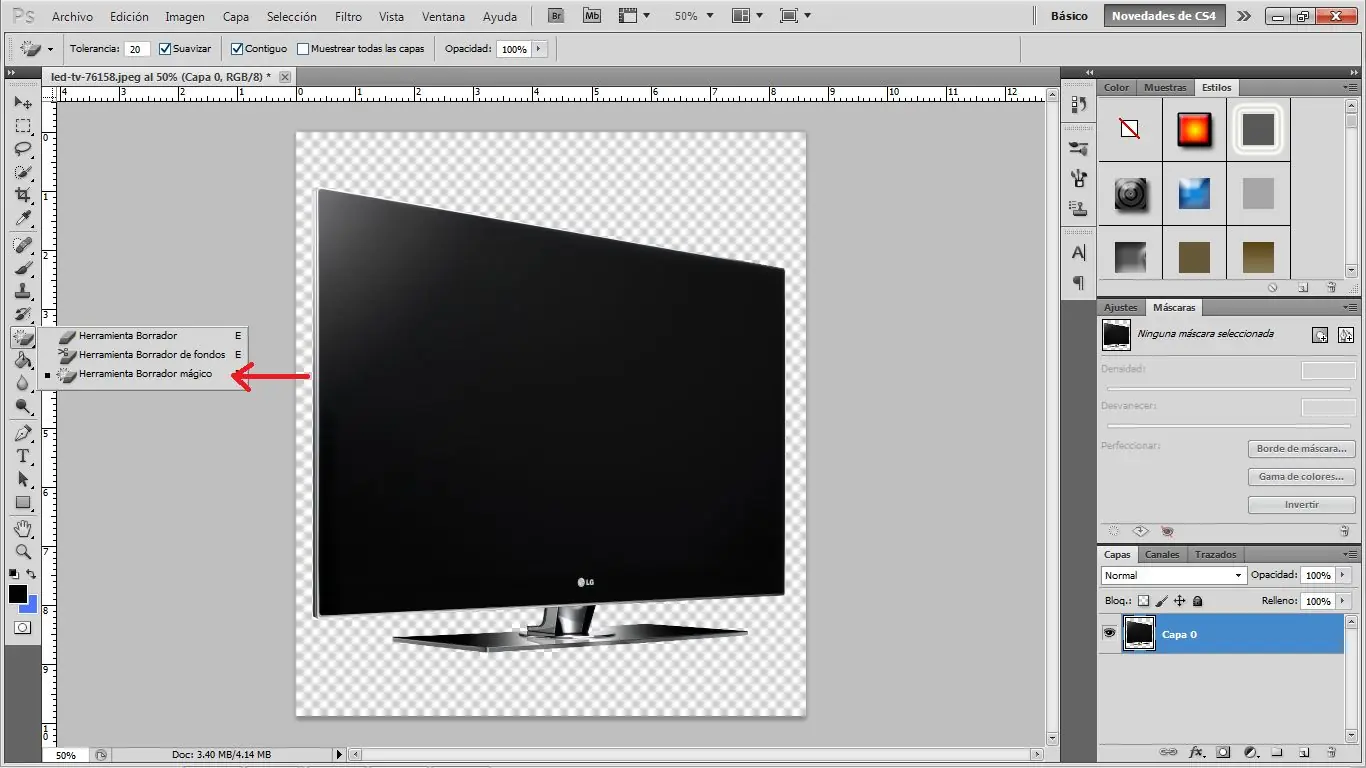Add vector mask in Máscaras panel

1346,335
